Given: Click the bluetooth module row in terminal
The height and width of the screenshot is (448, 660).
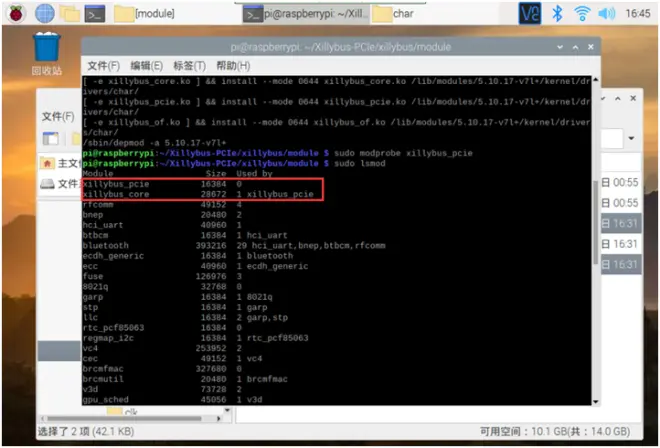Looking at the screenshot, I should click(234, 245).
